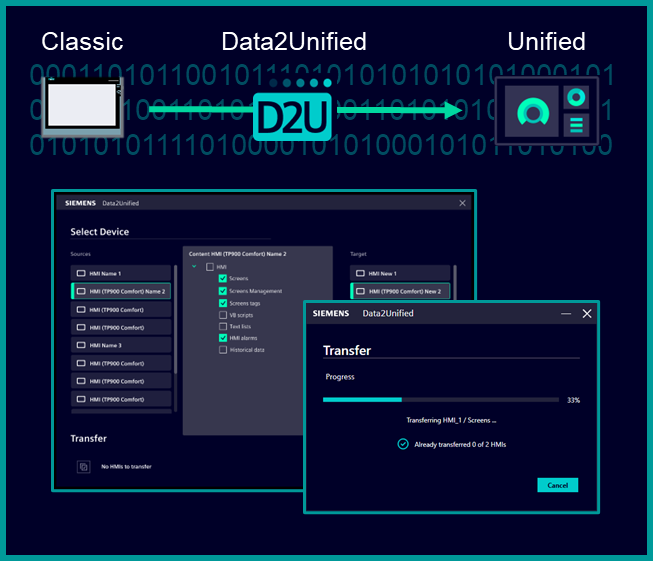
Task: Select source HMI (TP900 Comfort) Name 2
Action: point(121,291)
